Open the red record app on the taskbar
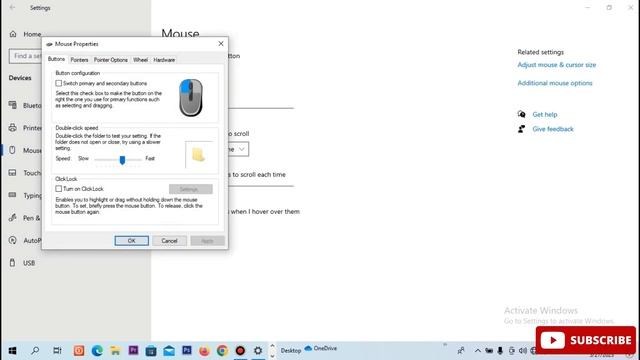 pos(240,351)
